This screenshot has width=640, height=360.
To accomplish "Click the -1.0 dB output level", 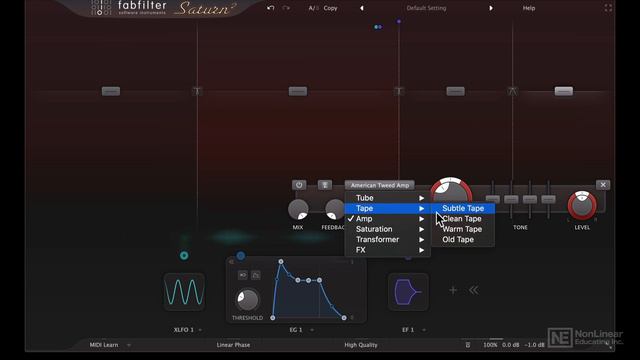I will [x=534, y=345].
